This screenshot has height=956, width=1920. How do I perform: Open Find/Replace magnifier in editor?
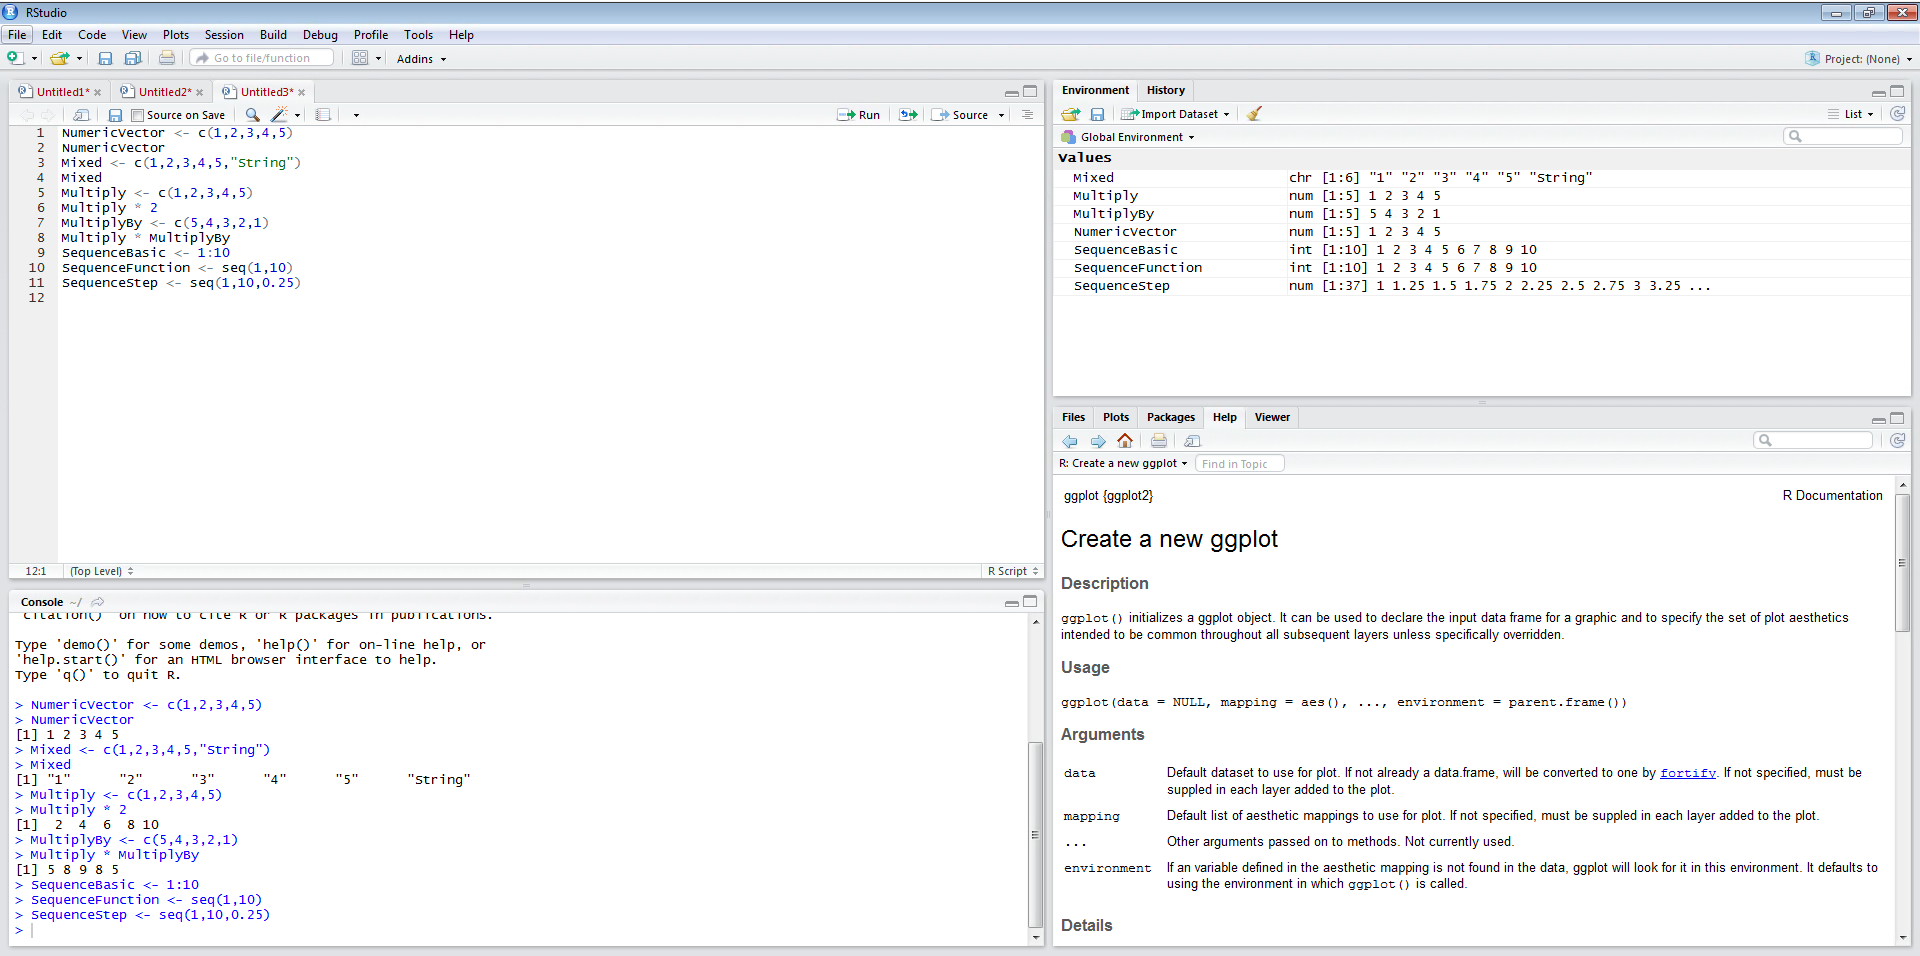click(x=253, y=115)
